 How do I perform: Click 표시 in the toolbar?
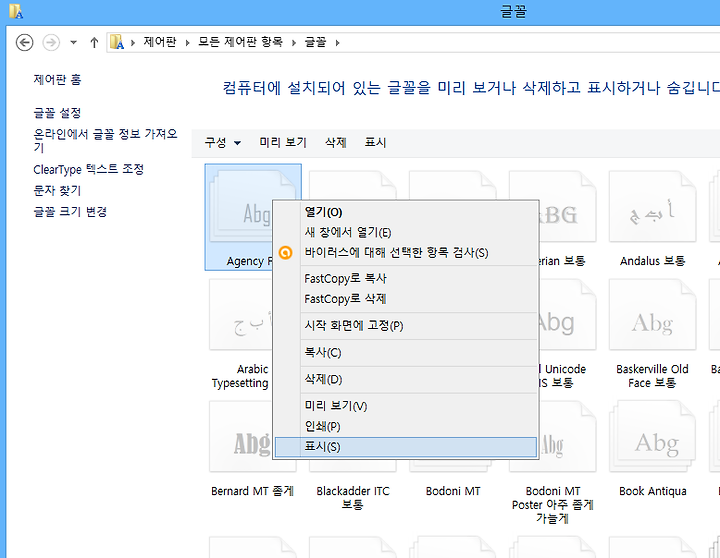pos(375,142)
